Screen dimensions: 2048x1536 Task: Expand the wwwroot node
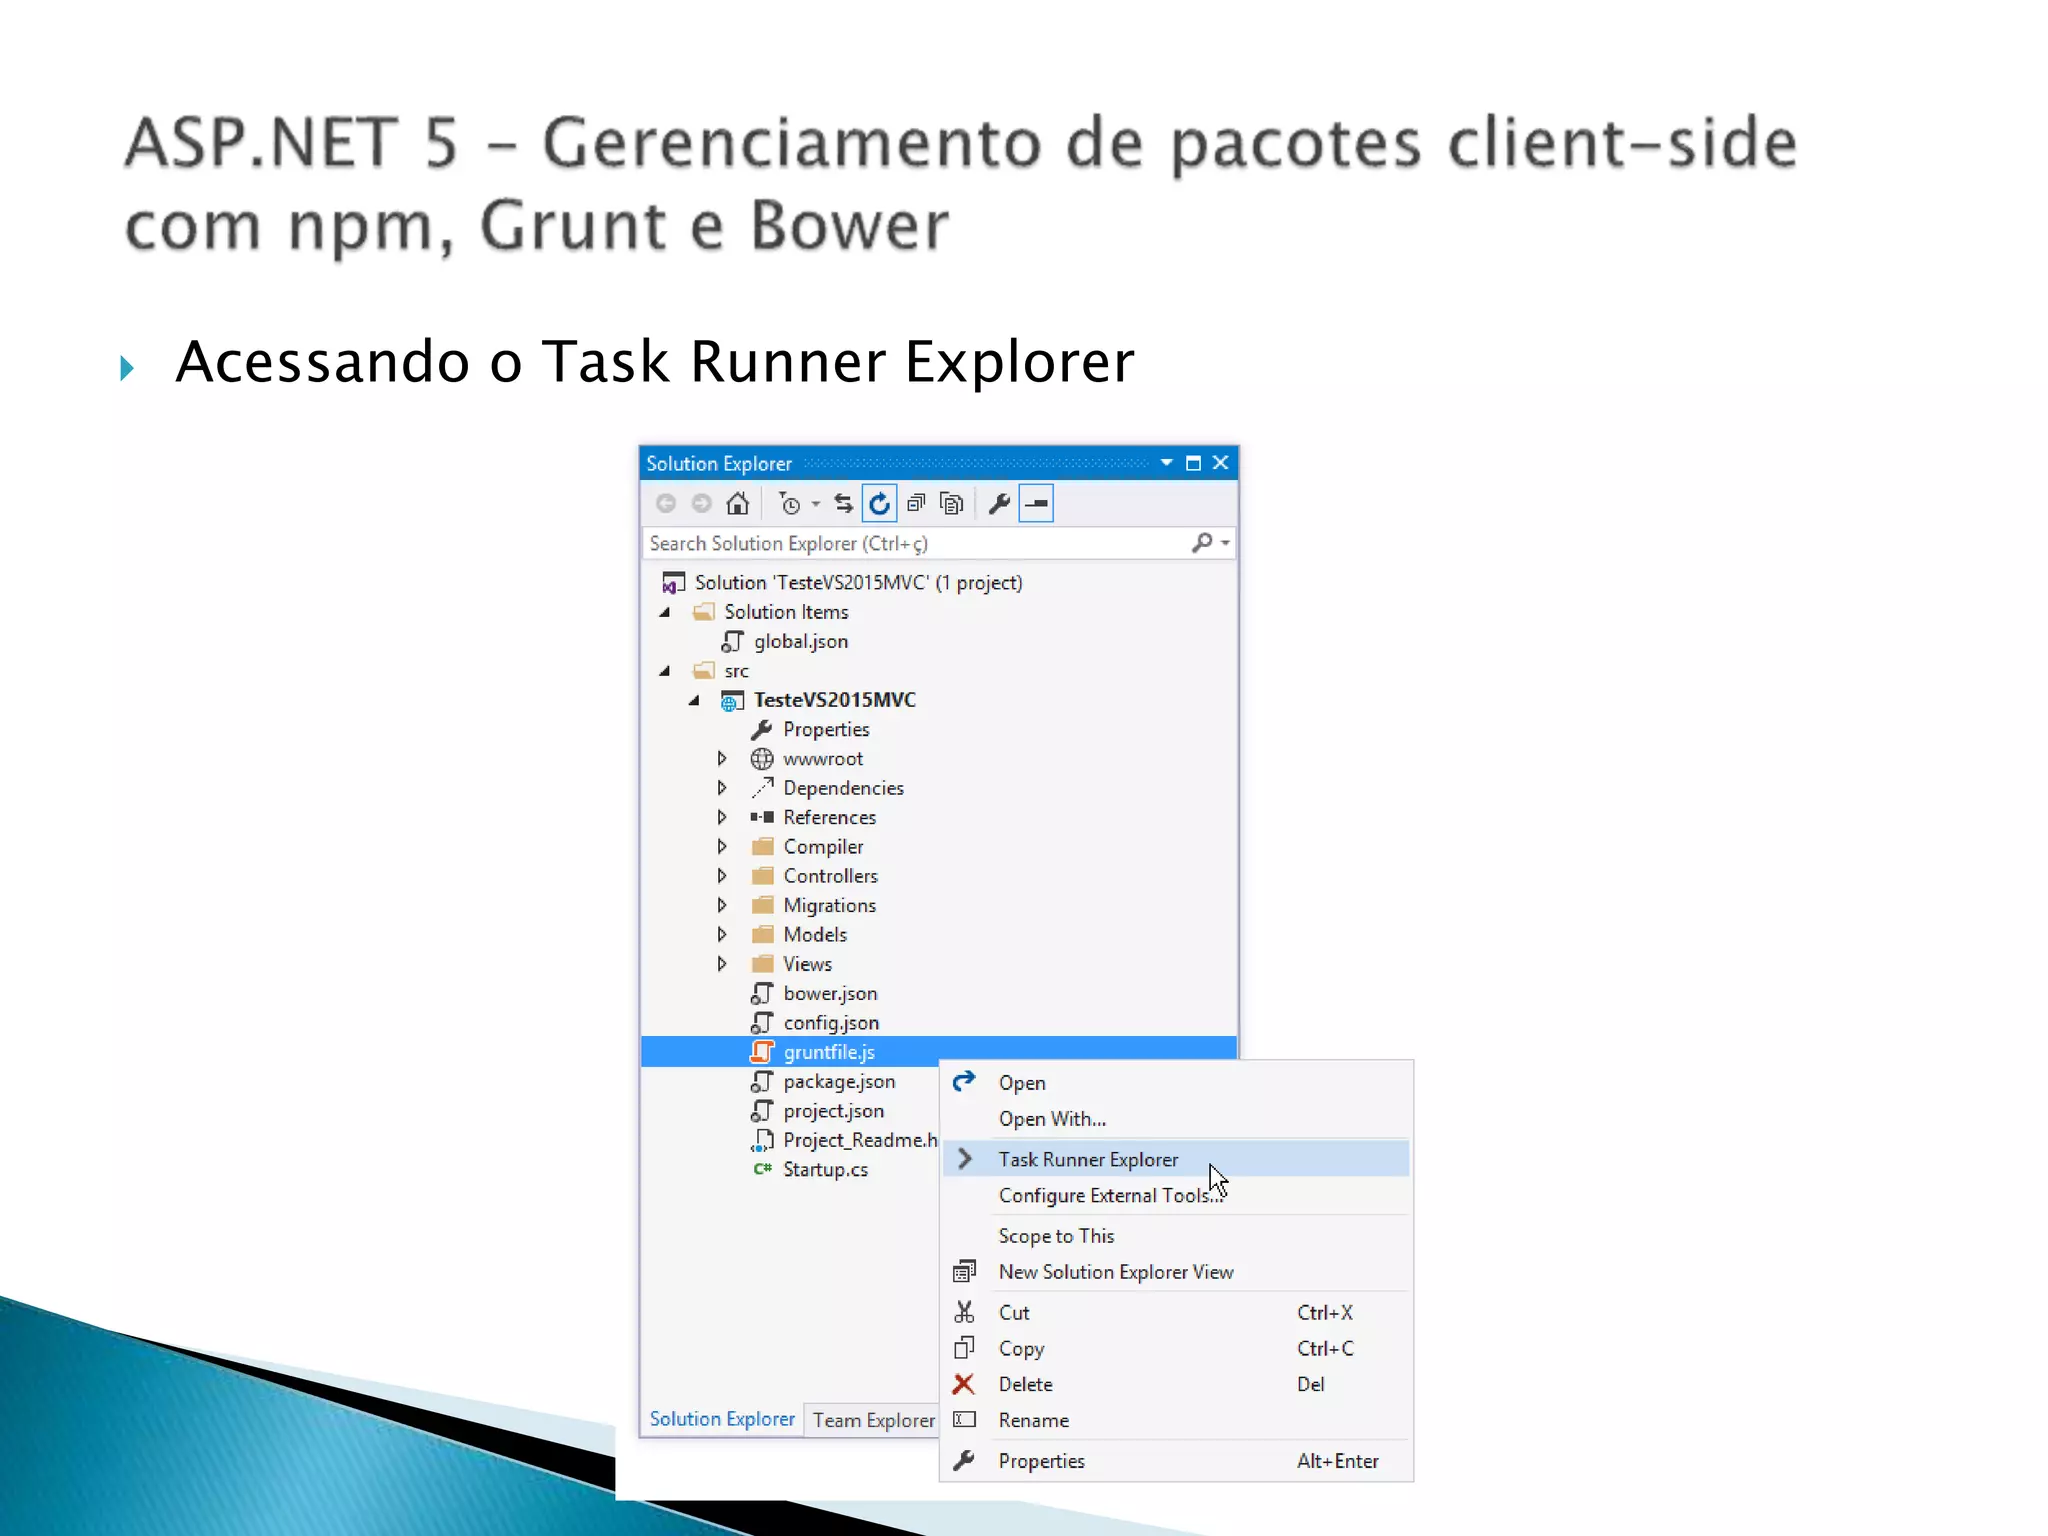pyautogui.click(x=722, y=759)
